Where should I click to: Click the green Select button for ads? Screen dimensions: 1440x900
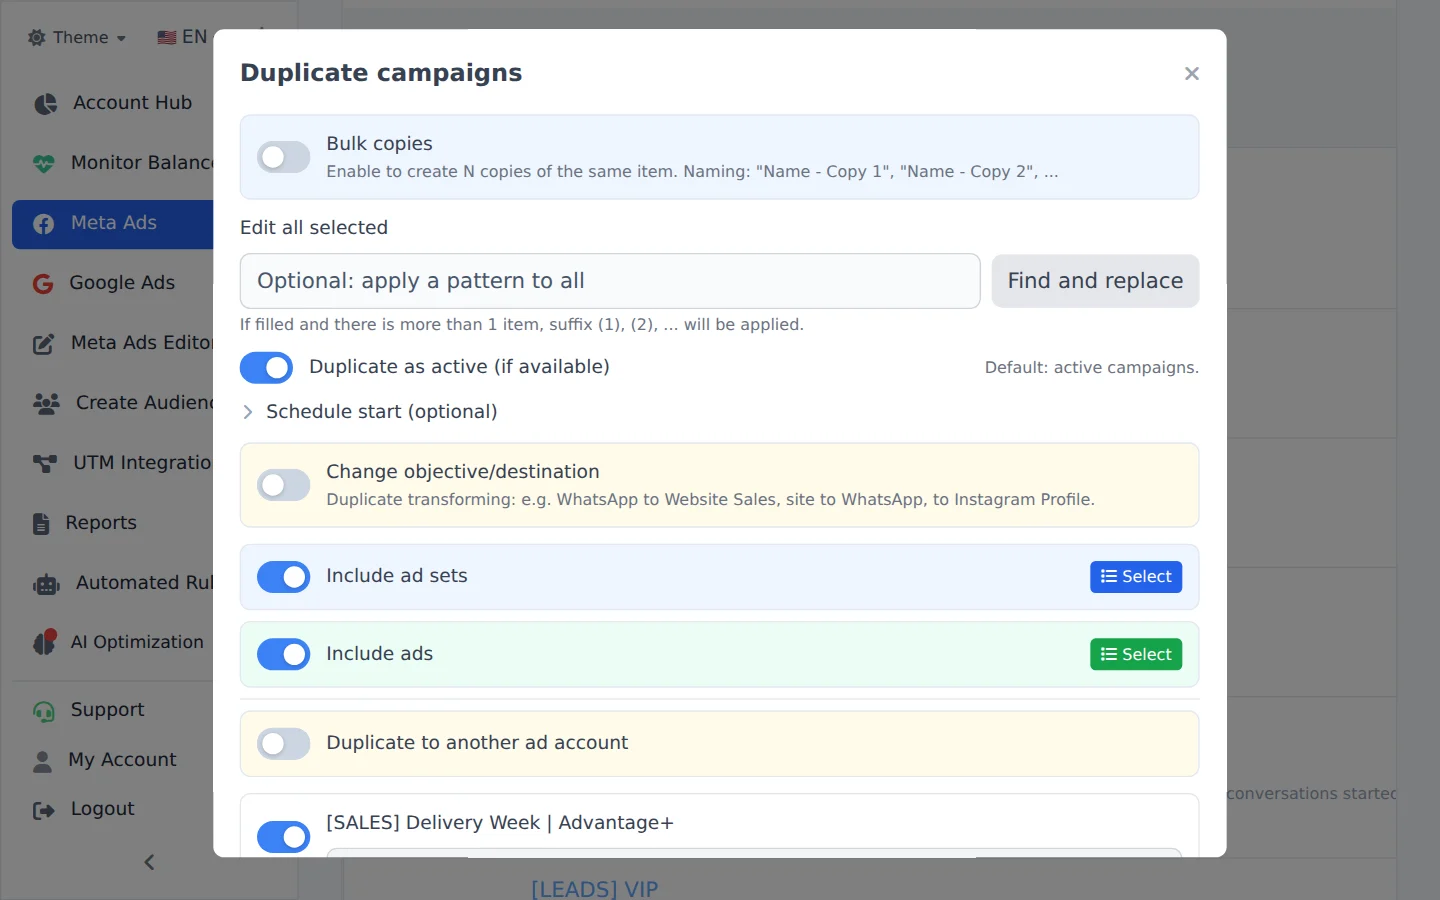click(1136, 654)
